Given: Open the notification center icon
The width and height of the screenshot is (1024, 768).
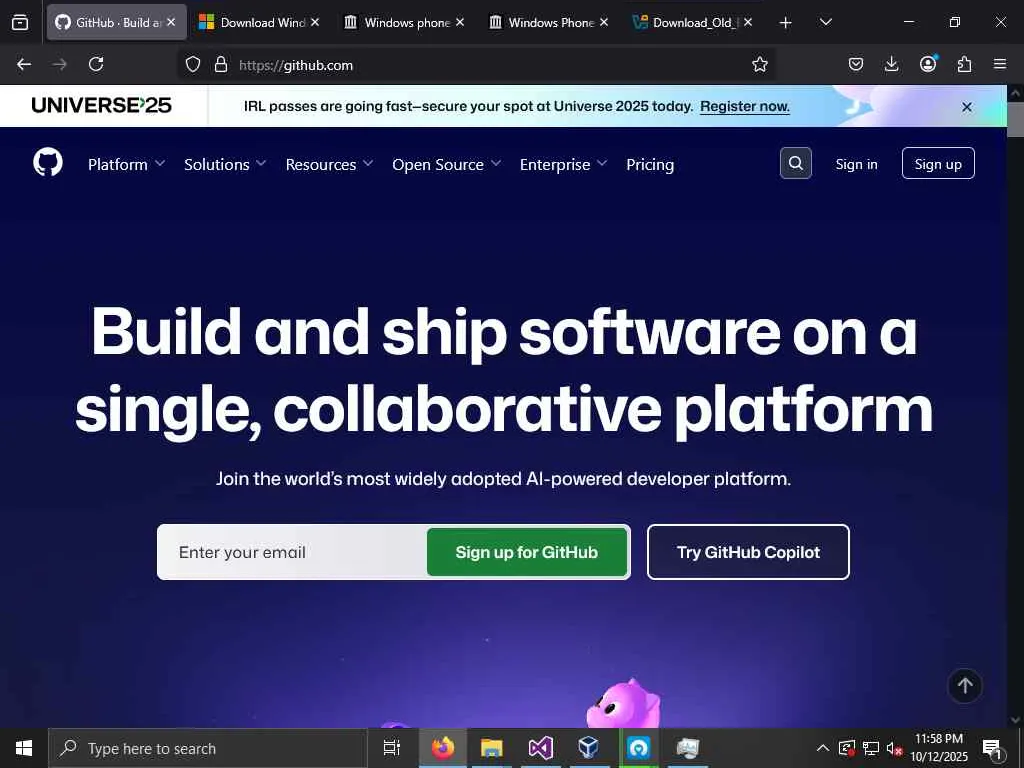Looking at the screenshot, I should [x=992, y=748].
